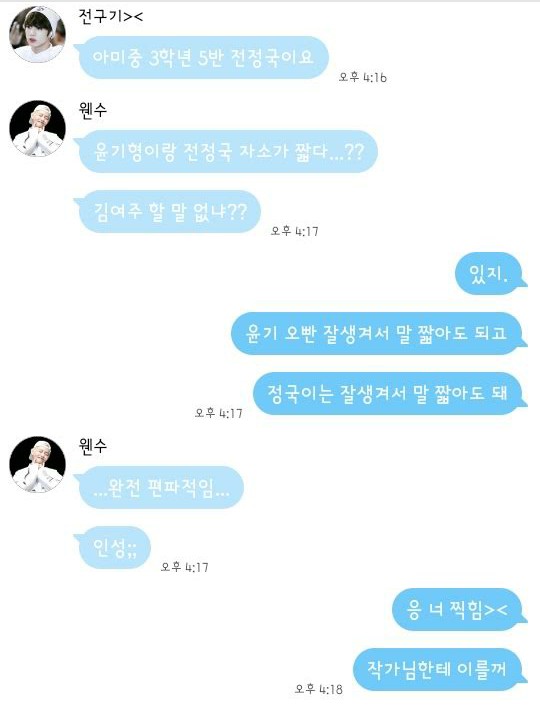Open the 전구기>< profile picture
Screen dimensions: 540x706
coord(37,34)
